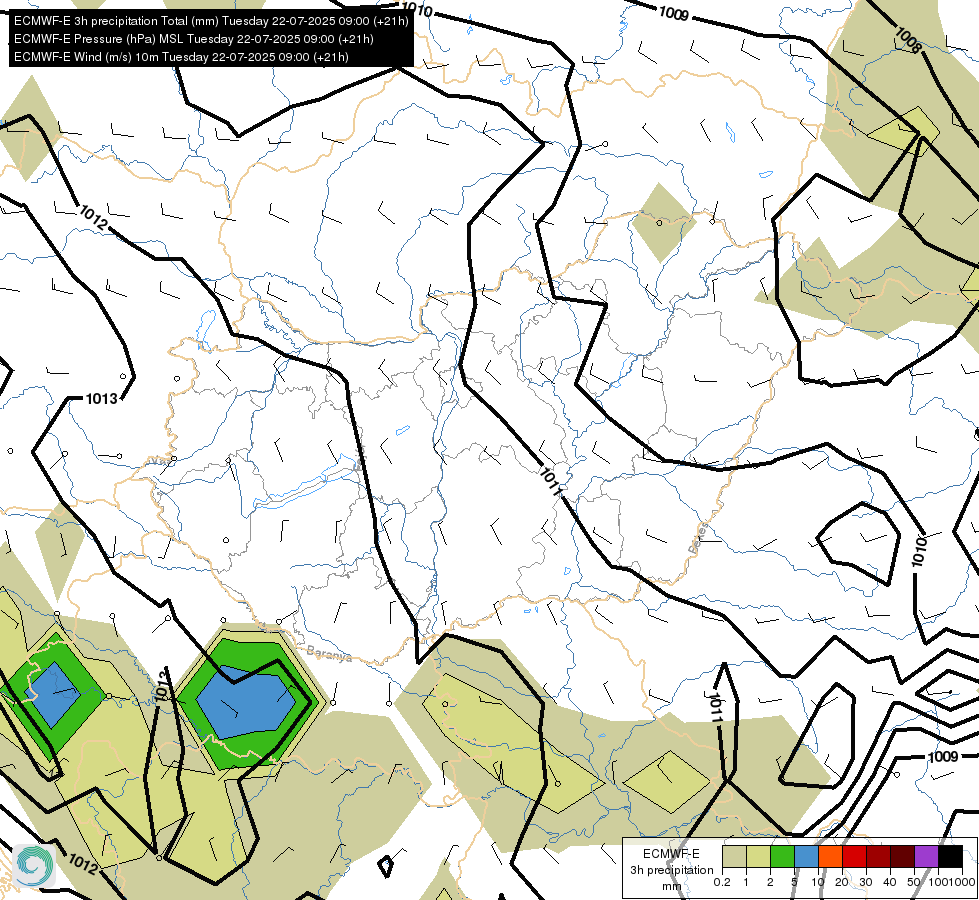This screenshot has height=900, width=979.
Task: Click the spiral weather logo icon
Action: point(33,865)
